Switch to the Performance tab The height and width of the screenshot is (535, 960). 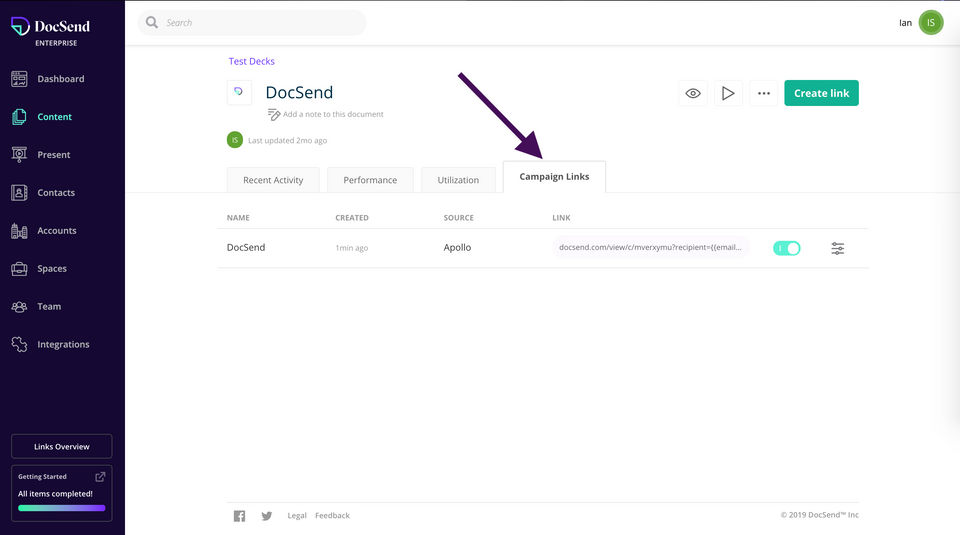(370, 180)
